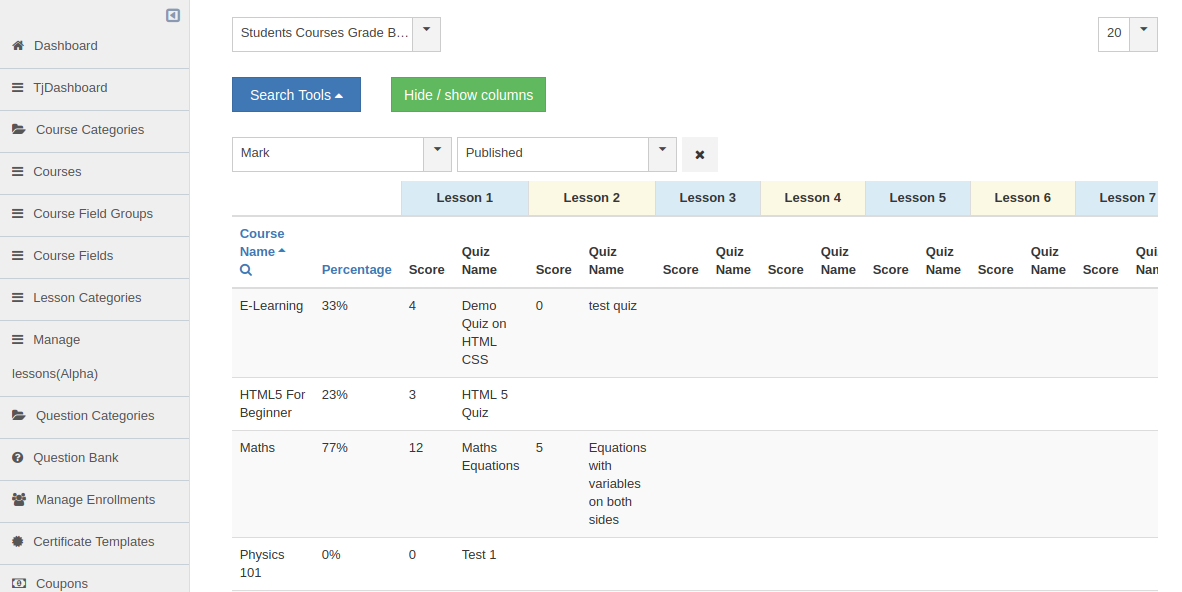Collapse the sidebar with the toggle icon

pos(173,15)
